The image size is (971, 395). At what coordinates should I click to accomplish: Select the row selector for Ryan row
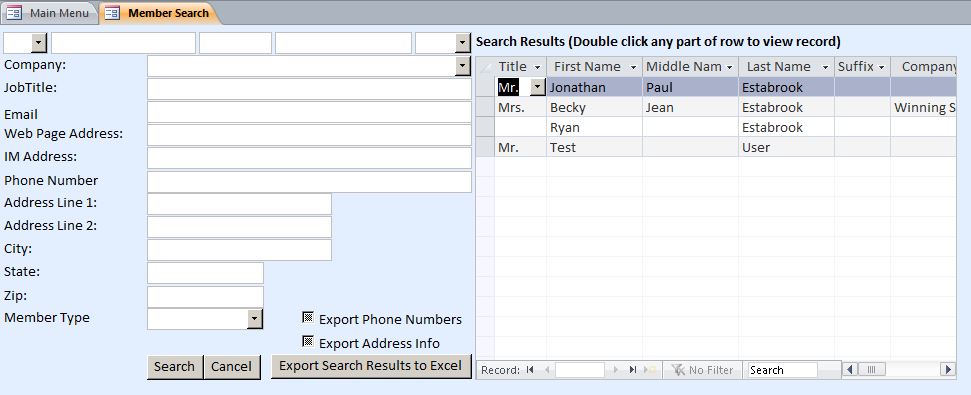pyautogui.click(x=485, y=127)
